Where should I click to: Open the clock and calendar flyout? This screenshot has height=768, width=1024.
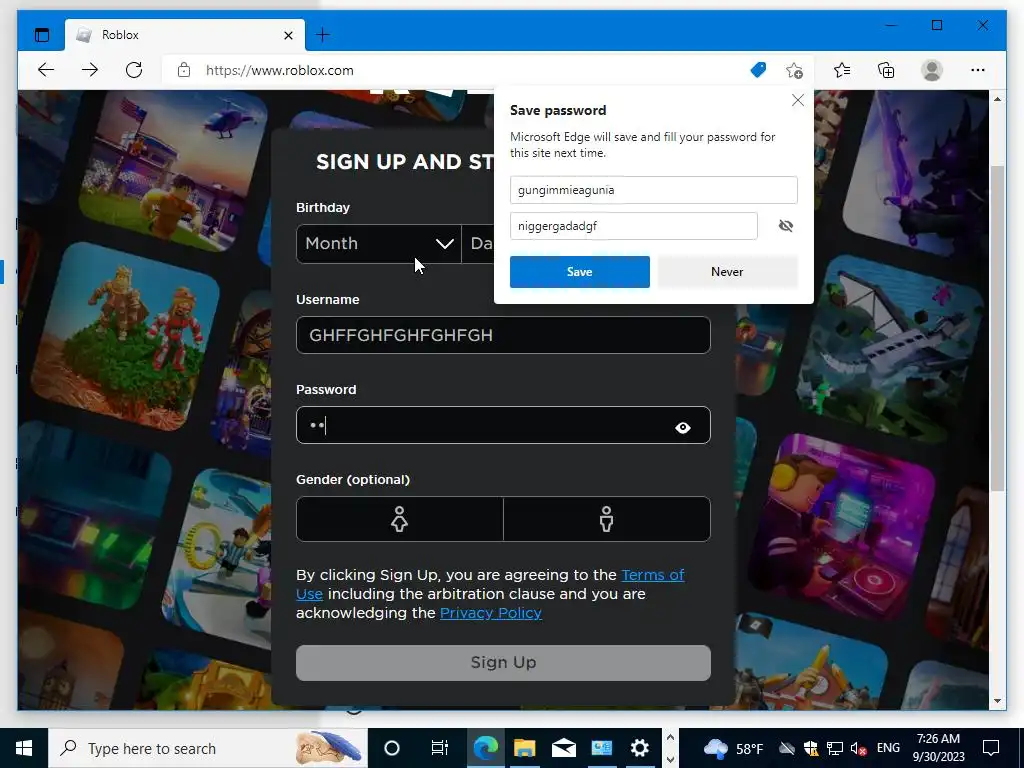[938, 748]
